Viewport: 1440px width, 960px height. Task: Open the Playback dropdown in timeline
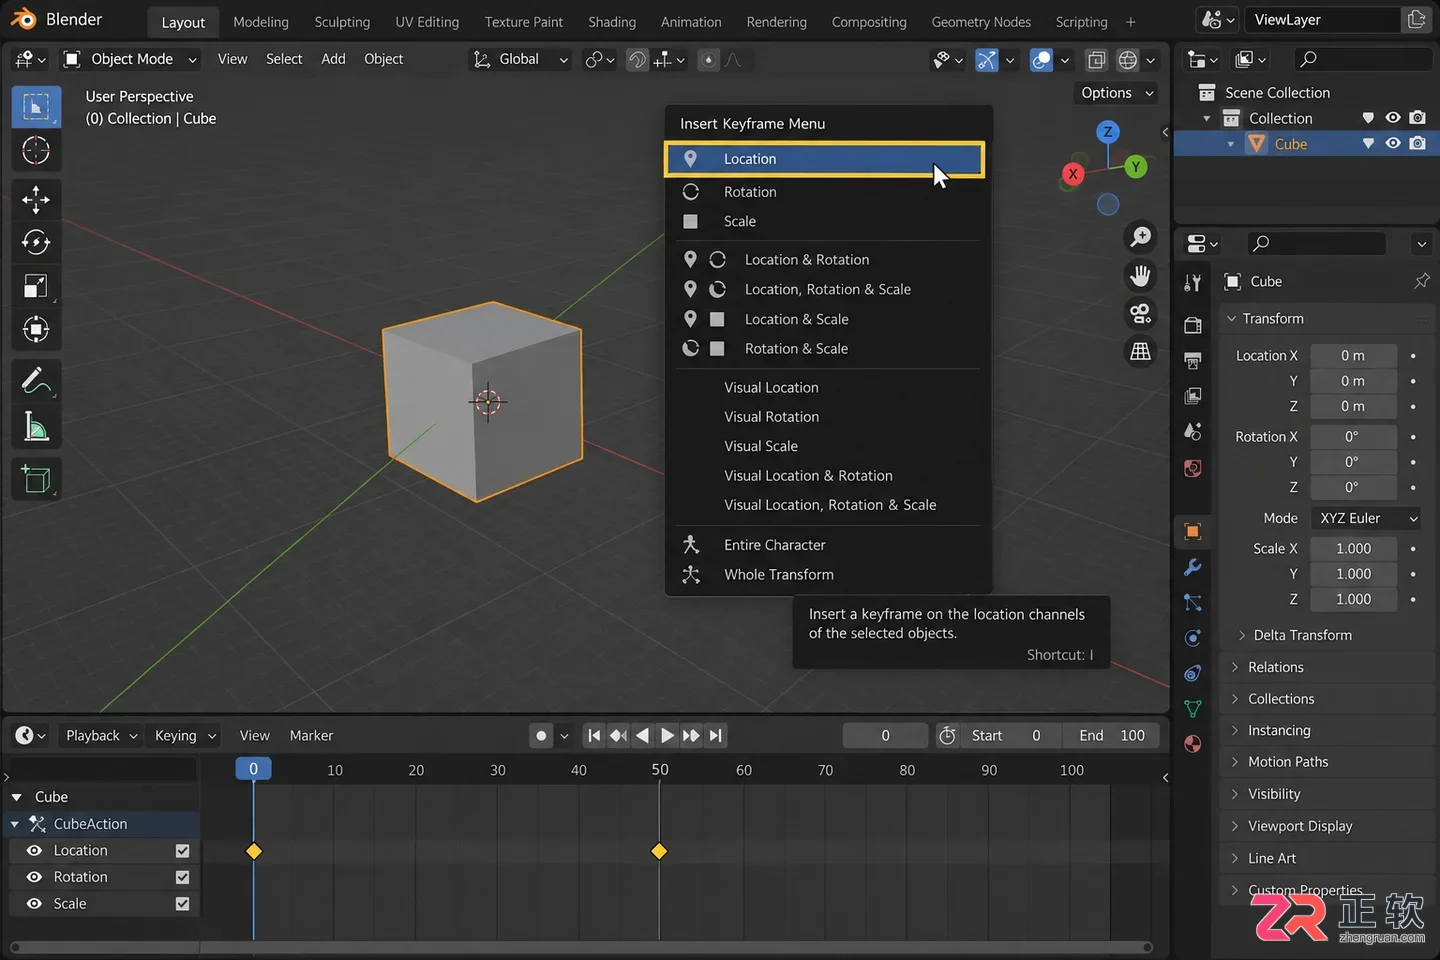[x=101, y=736]
